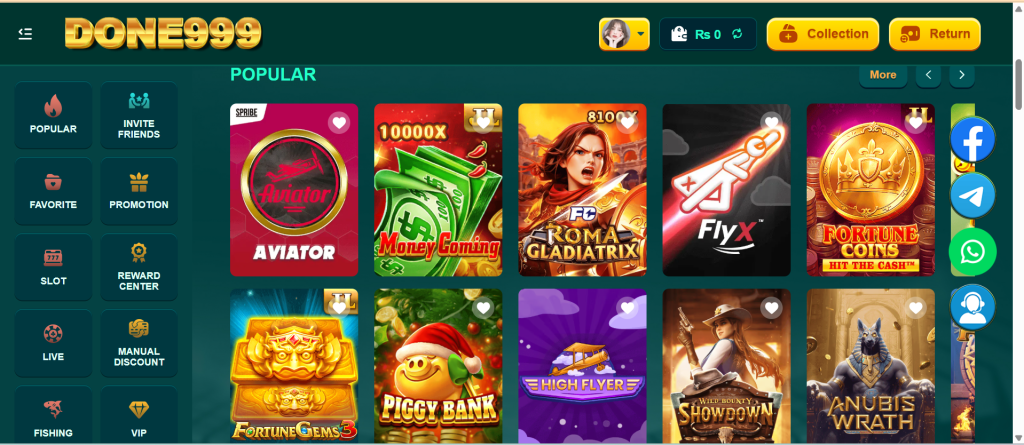The width and height of the screenshot is (1024, 445).
Task: Launch the Roma Gladiatrix game thumbnail
Action: [x=583, y=190]
